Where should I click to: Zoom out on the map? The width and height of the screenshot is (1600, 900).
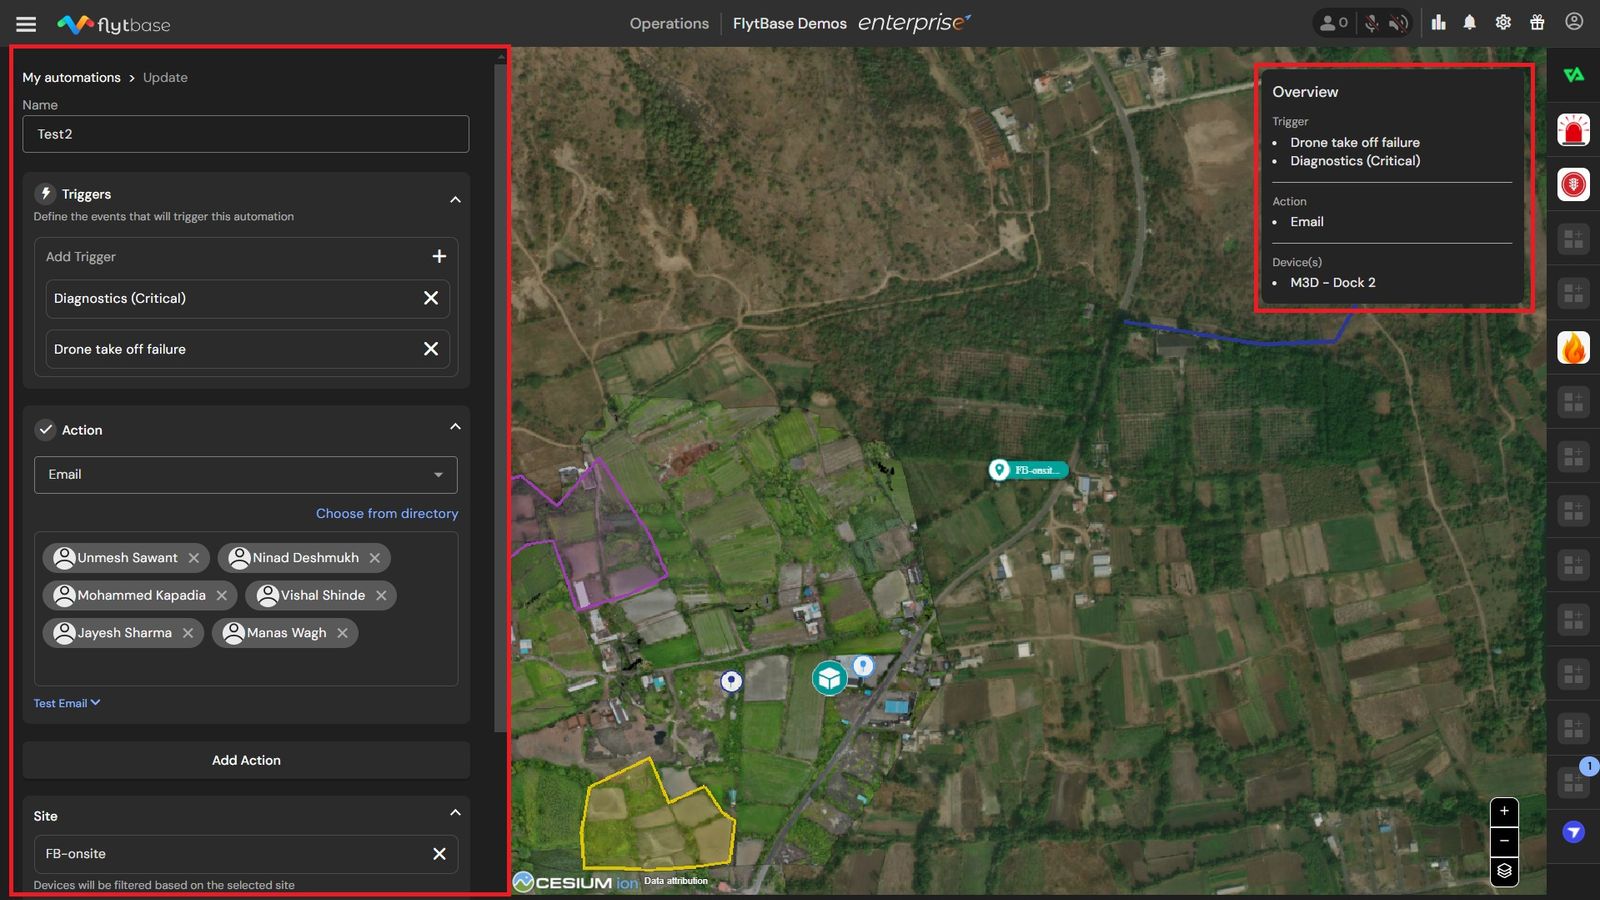[x=1504, y=841]
